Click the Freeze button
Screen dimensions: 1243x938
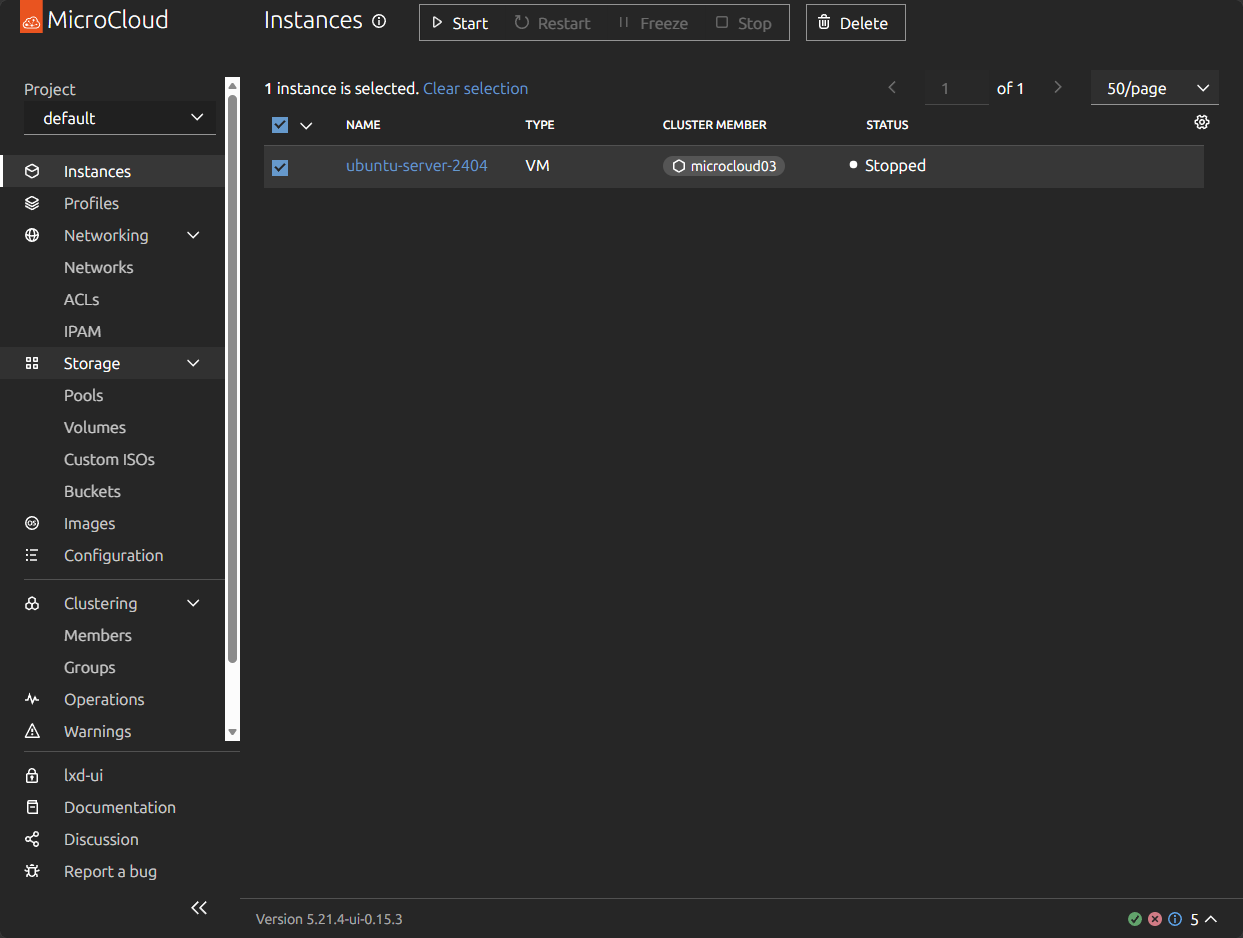click(x=653, y=23)
